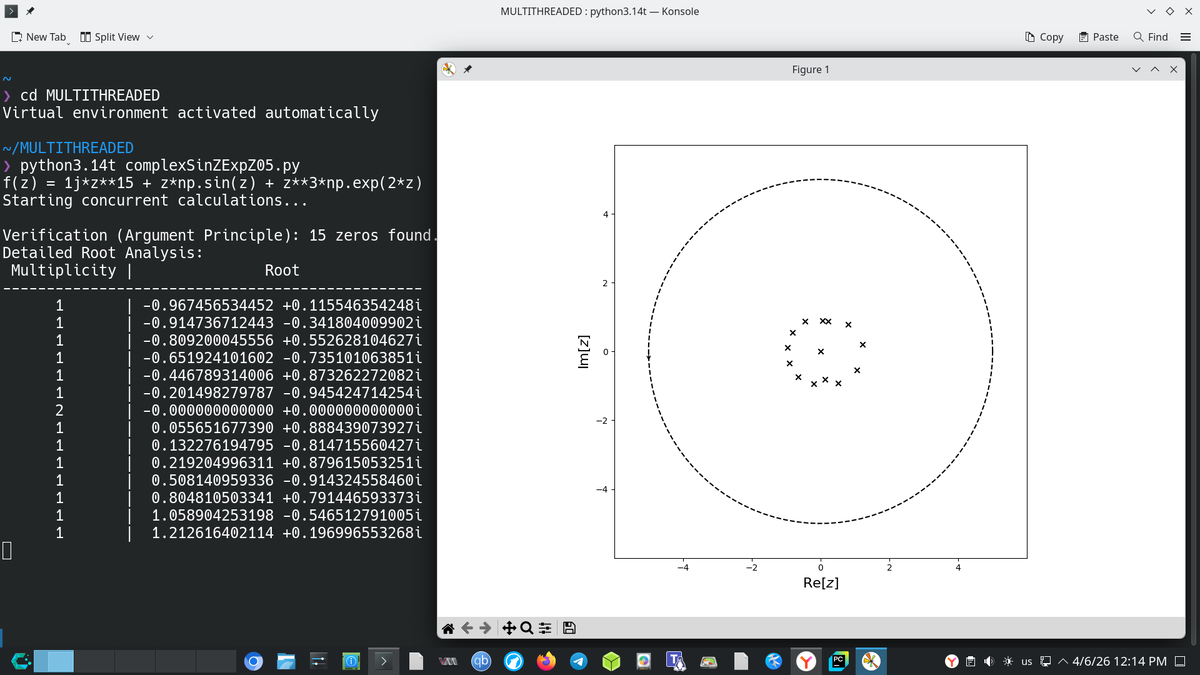Click the Yandex icon in system tray

(952, 661)
